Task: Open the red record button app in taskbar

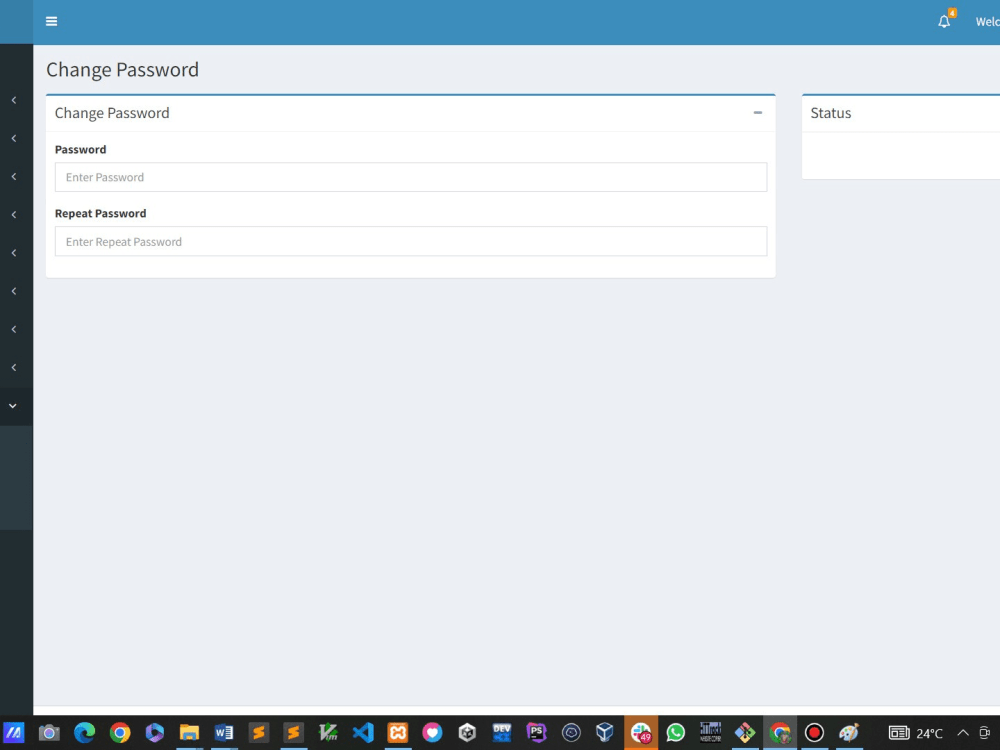Action: pyautogui.click(x=814, y=733)
